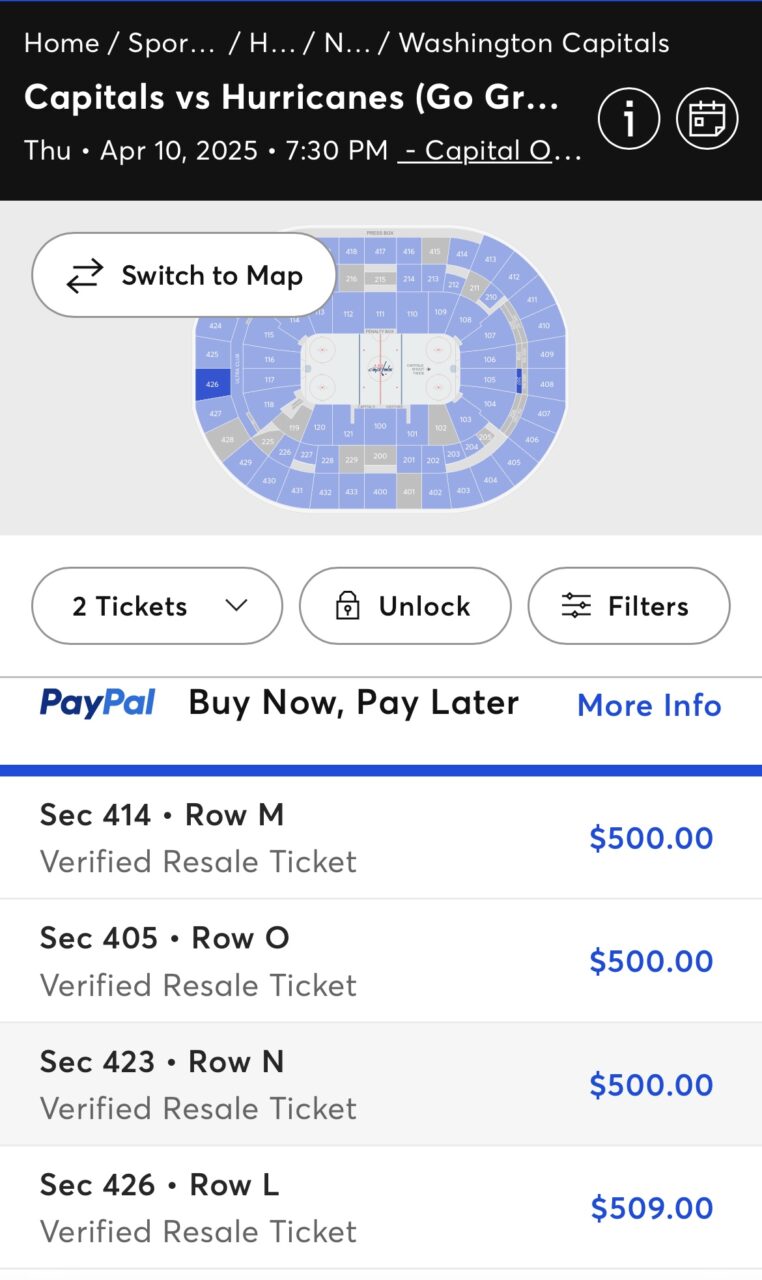Select section 414 on the arena map
The width and height of the screenshot is (762, 1280).
click(x=461, y=255)
